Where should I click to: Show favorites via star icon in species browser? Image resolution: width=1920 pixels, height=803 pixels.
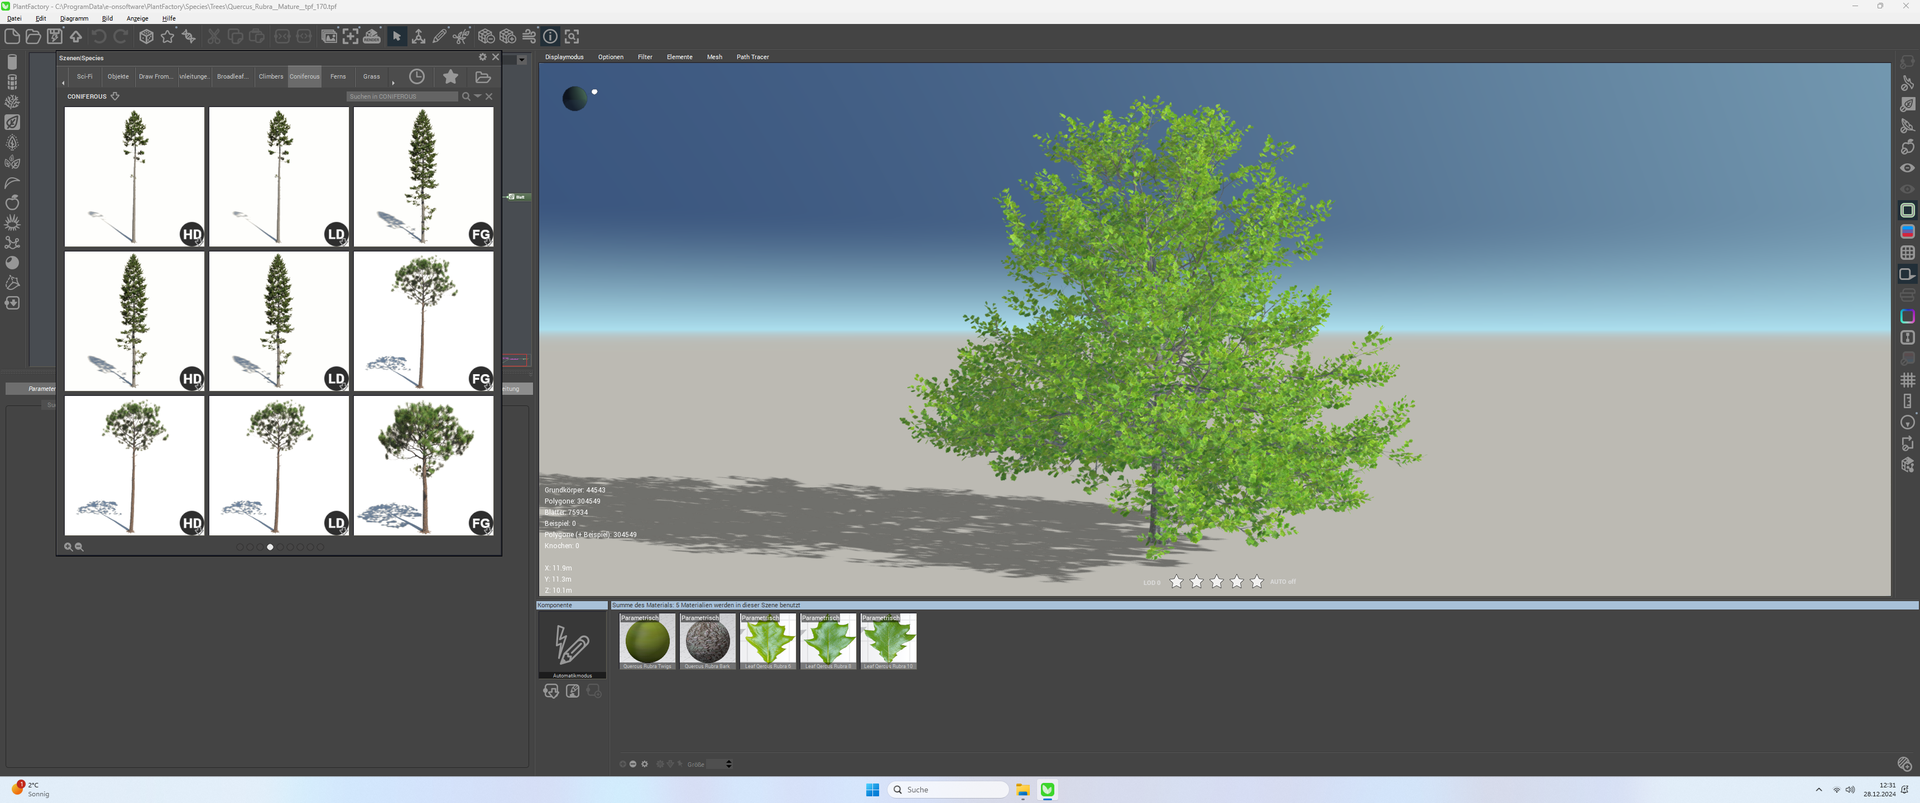[x=451, y=76]
